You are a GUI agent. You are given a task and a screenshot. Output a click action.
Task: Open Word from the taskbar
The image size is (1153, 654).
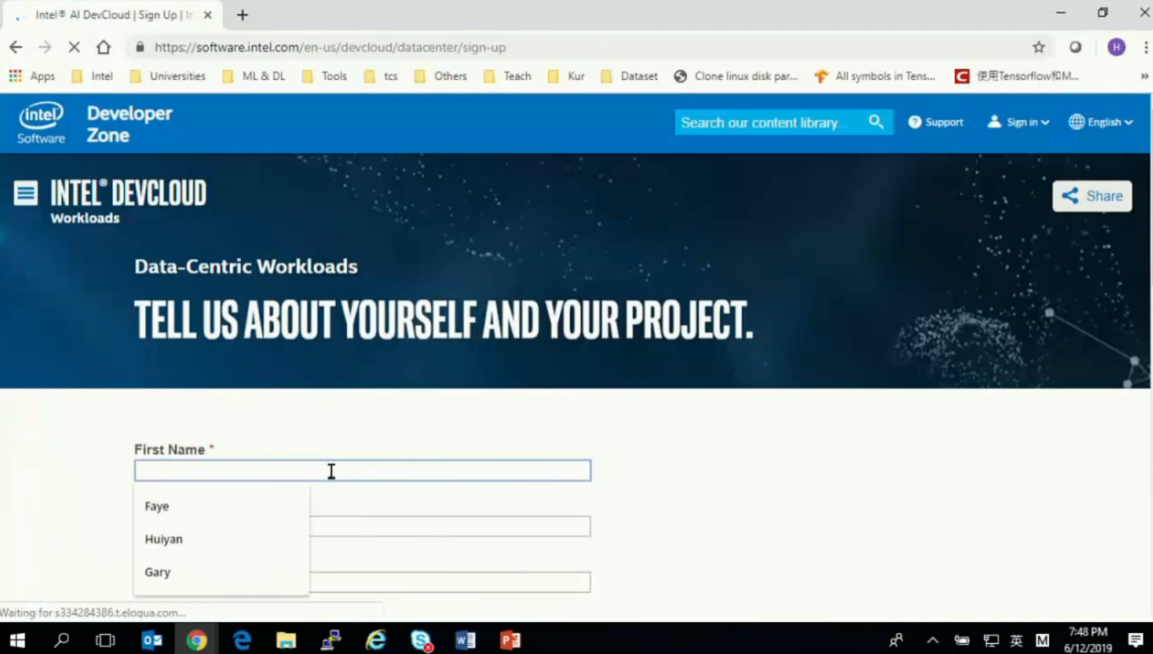click(x=465, y=640)
